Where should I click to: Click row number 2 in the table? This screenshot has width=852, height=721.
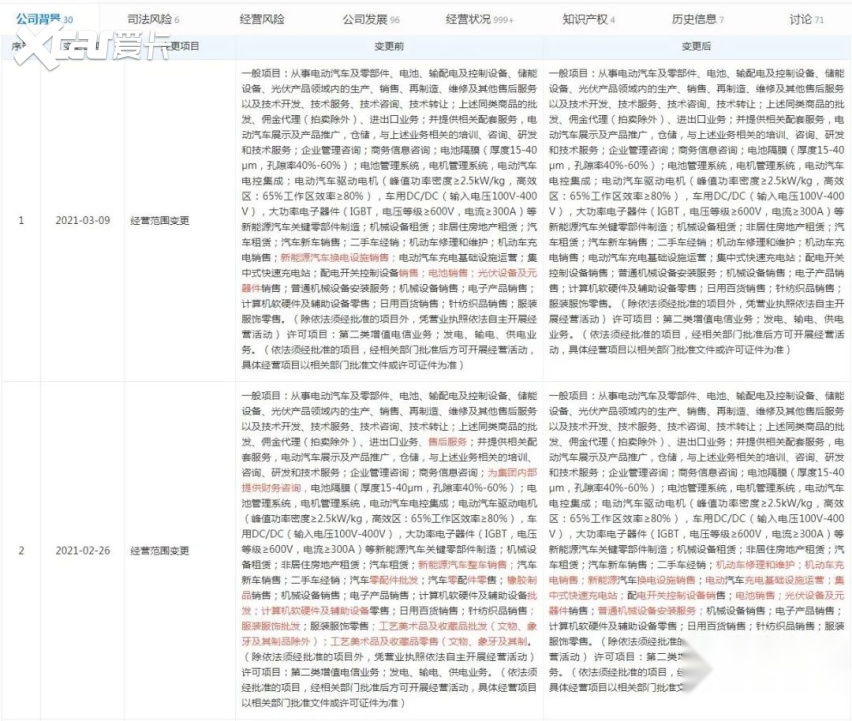[22, 550]
